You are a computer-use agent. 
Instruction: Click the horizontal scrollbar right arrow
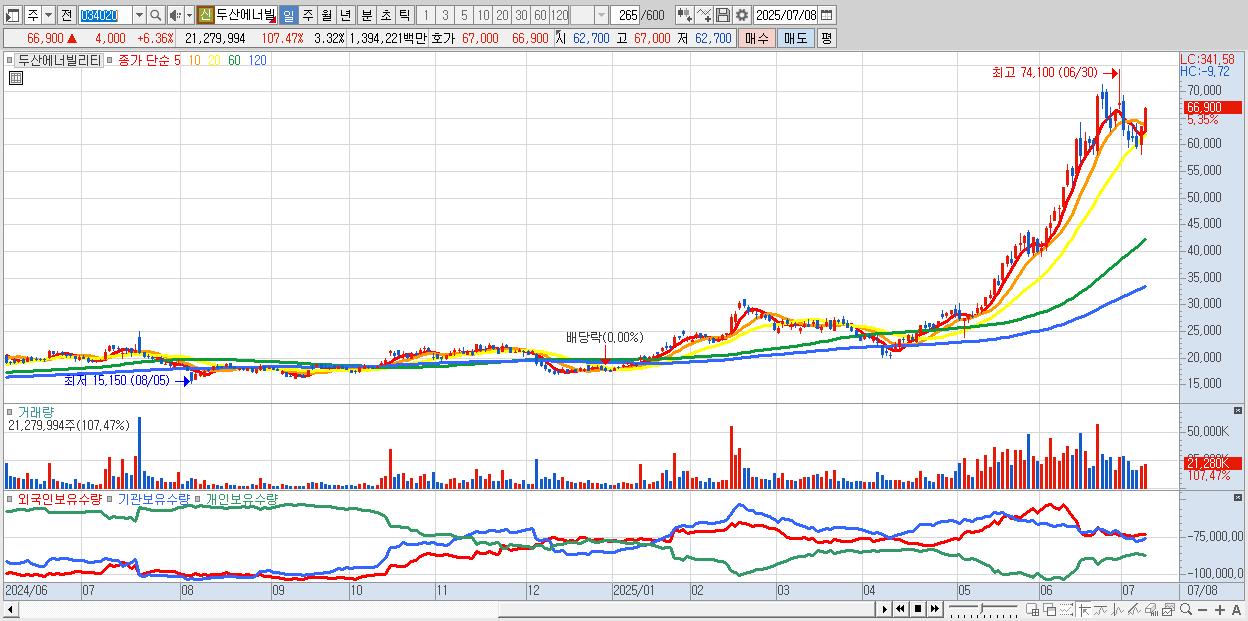pyautogui.click(x=884, y=609)
